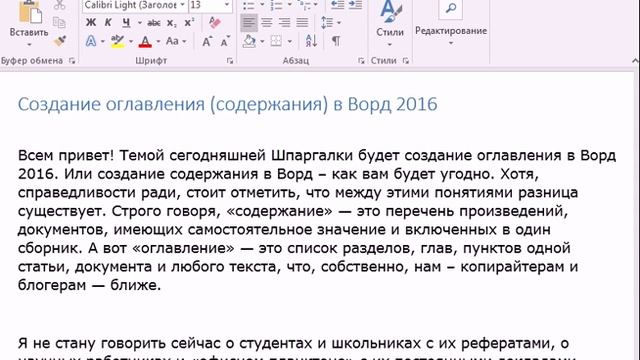This screenshot has height=360, width=640.
Task: Open shading color dropdown arrow
Action: click(x=262, y=42)
